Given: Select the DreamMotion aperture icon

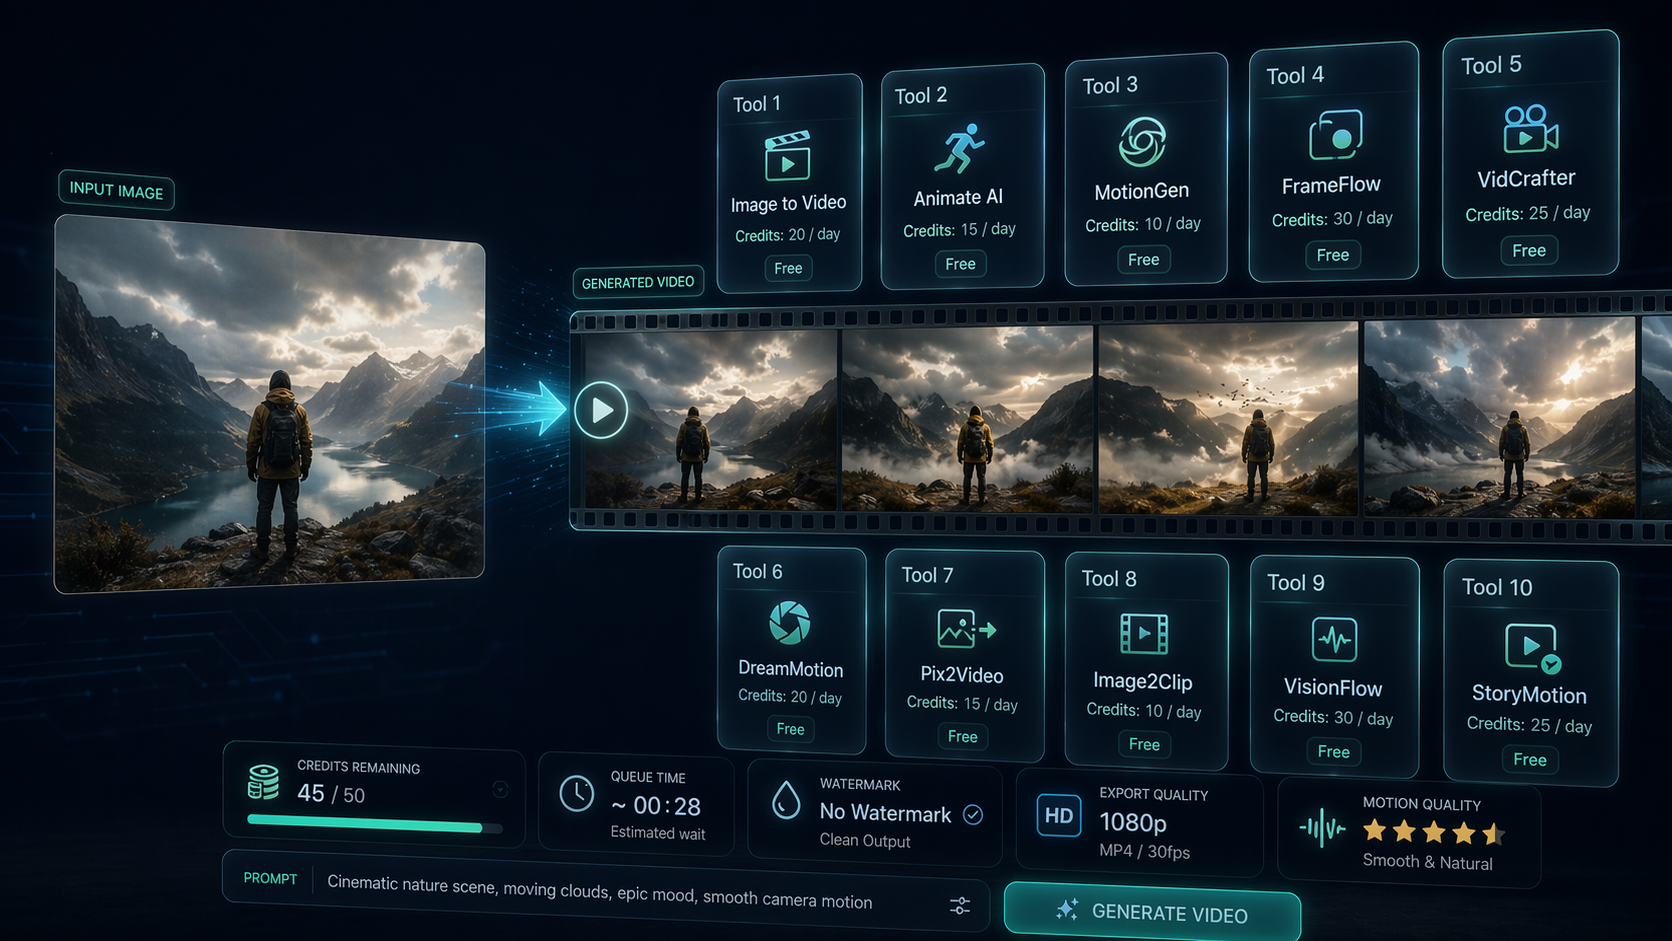Looking at the screenshot, I should pos(790,622).
